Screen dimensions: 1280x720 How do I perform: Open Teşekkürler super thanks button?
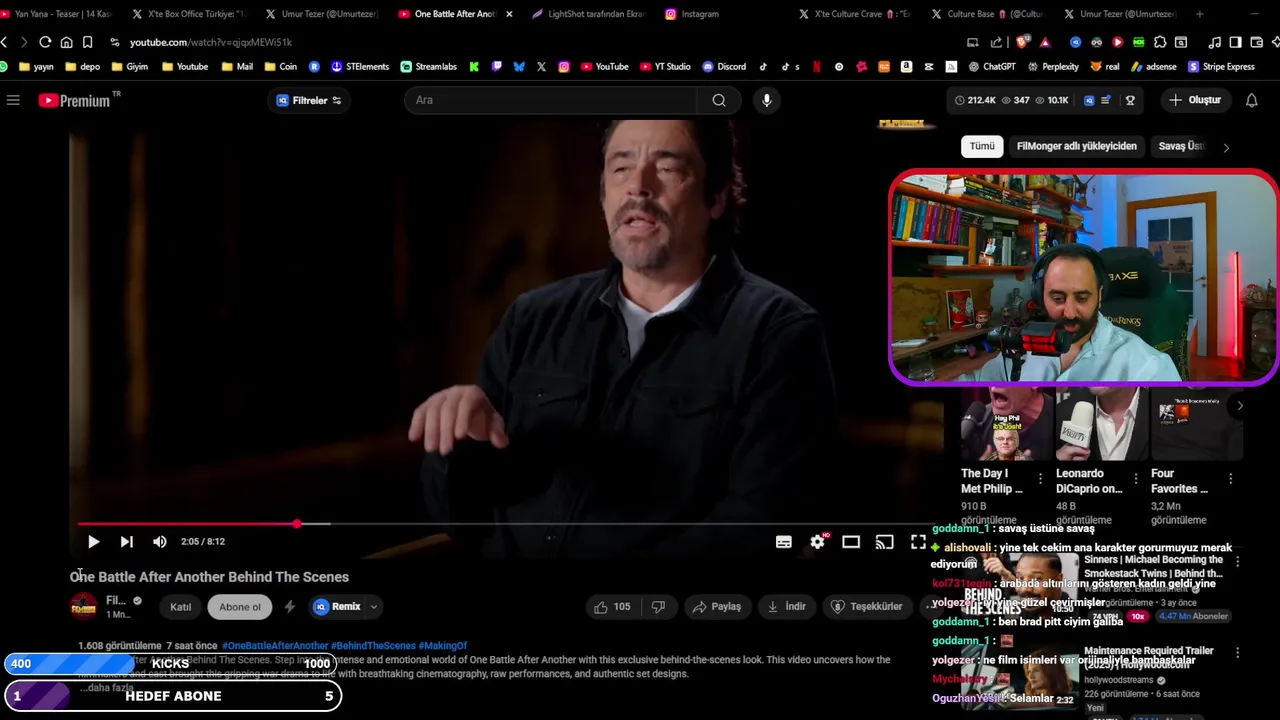click(x=867, y=607)
